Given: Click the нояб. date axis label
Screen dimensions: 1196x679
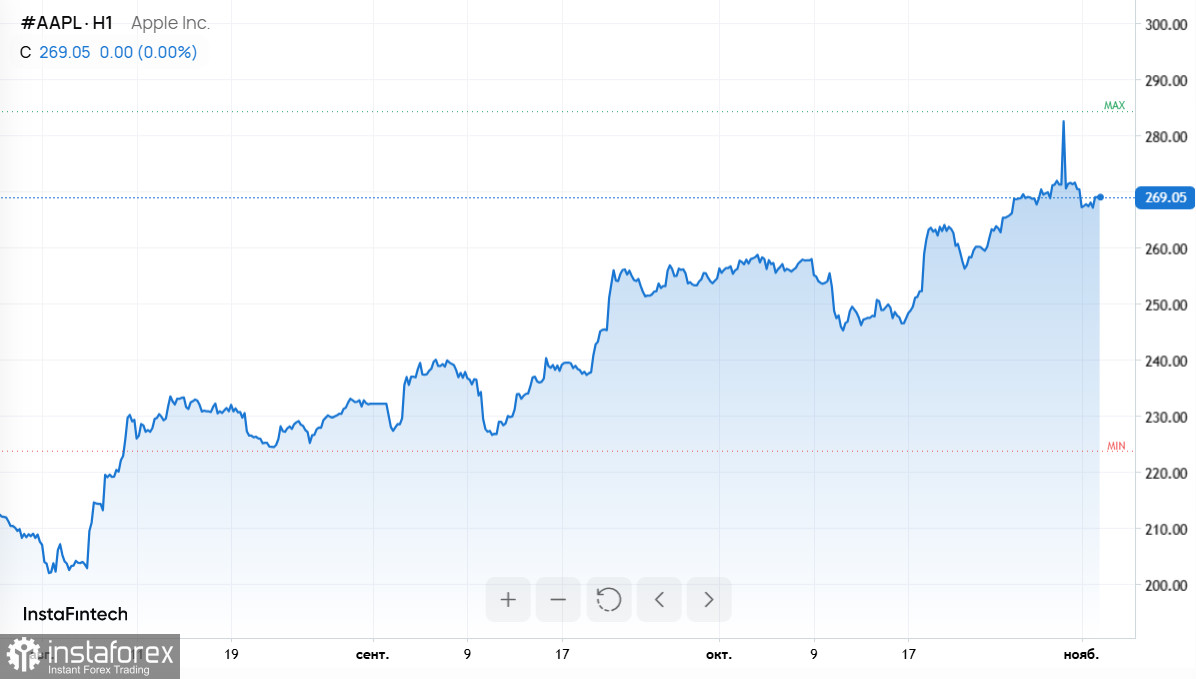Looking at the screenshot, I should pos(1080,655).
